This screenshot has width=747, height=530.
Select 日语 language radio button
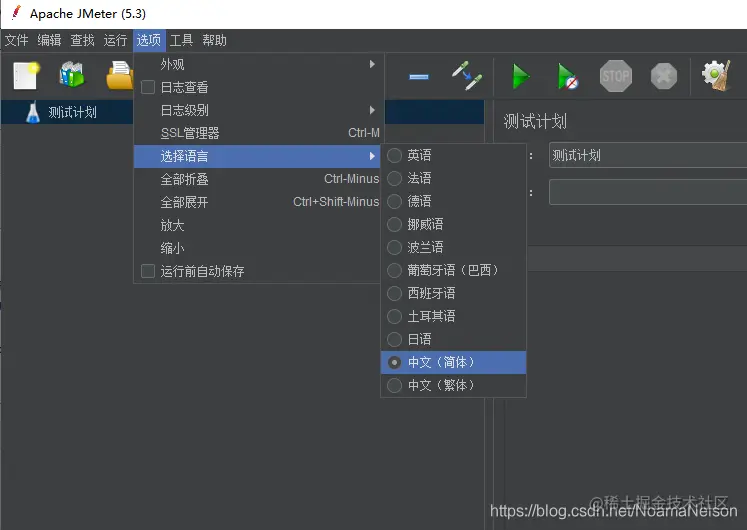[x=394, y=339]
